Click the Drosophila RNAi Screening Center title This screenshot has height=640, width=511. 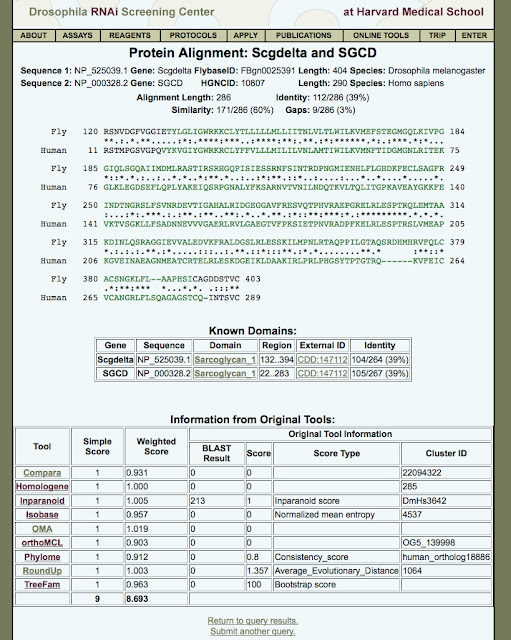(122, 12)
